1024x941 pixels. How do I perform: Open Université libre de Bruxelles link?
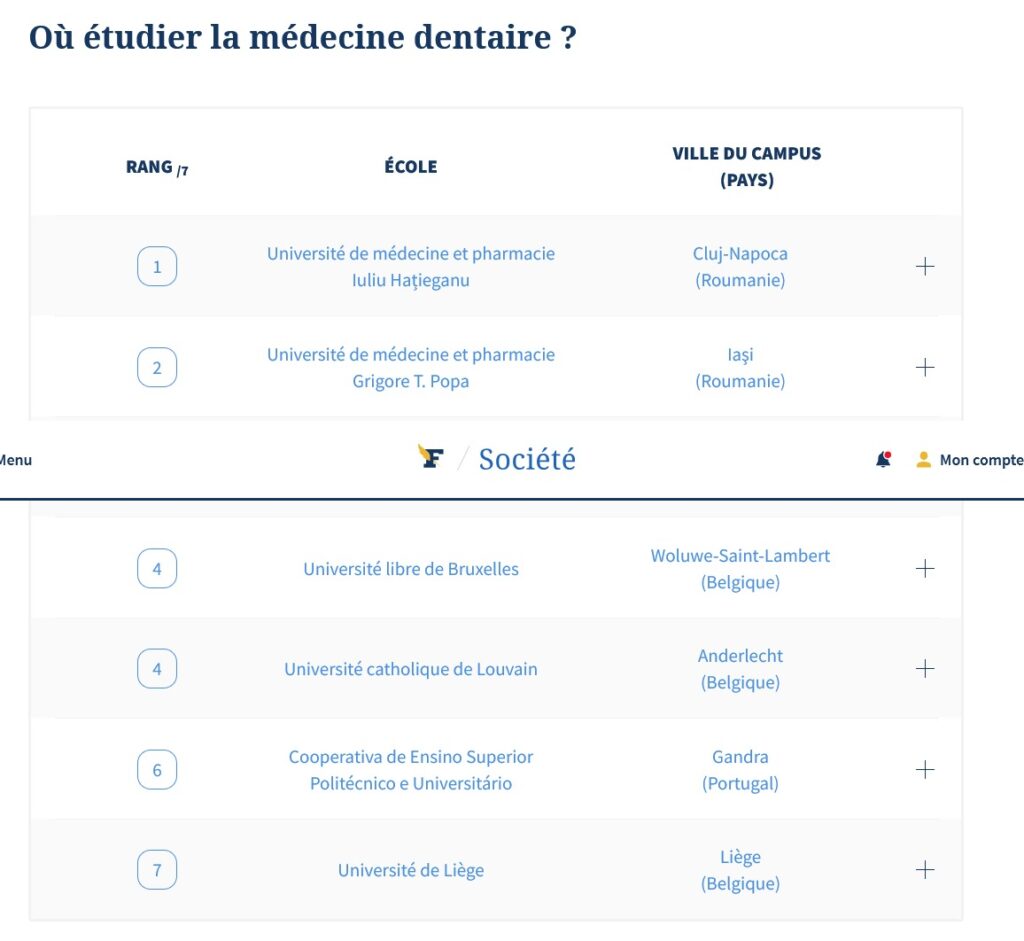[x=410, y=569]
